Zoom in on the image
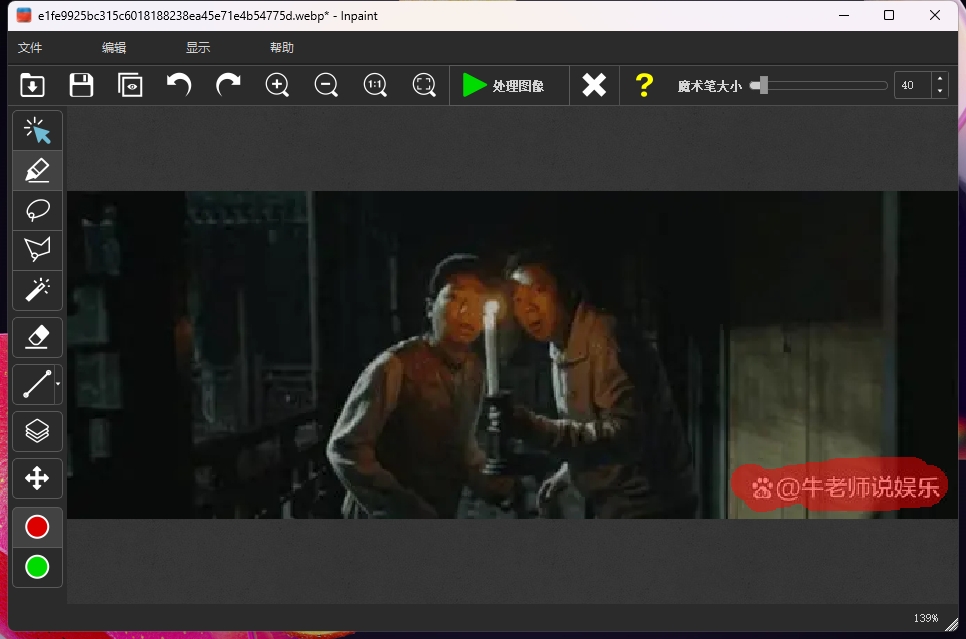This screenshot has height=639, width=966. point(277,85)
